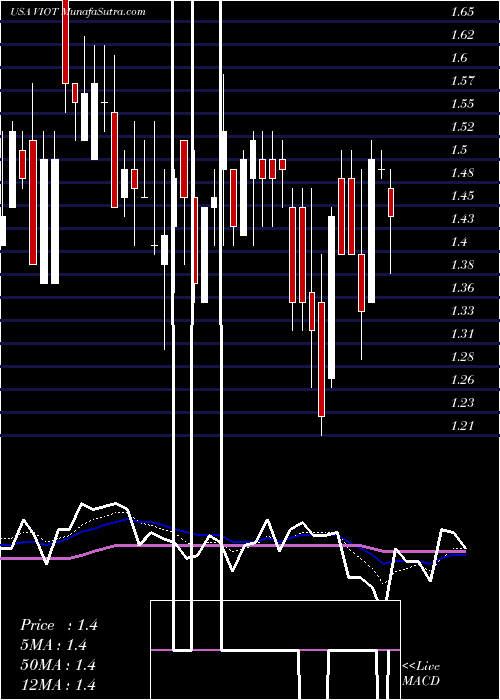Click the 12MA : 1.4 readout
500x700 pixels.
[58, 684]
